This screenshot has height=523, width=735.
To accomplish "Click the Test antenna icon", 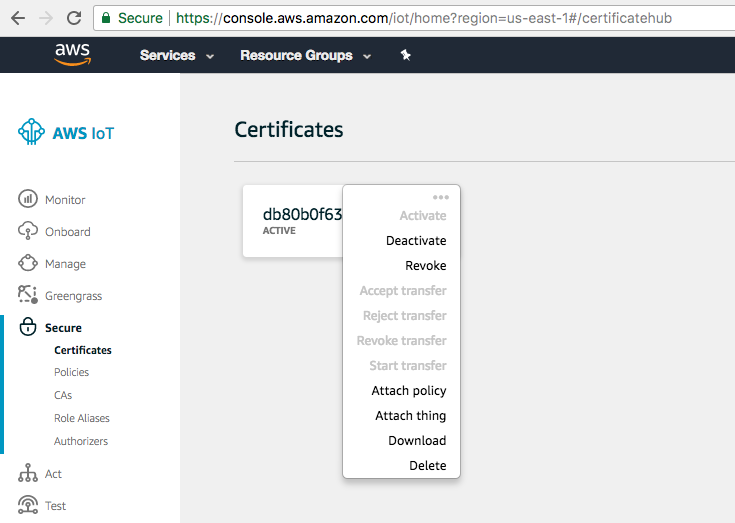I will click(28, 505).
